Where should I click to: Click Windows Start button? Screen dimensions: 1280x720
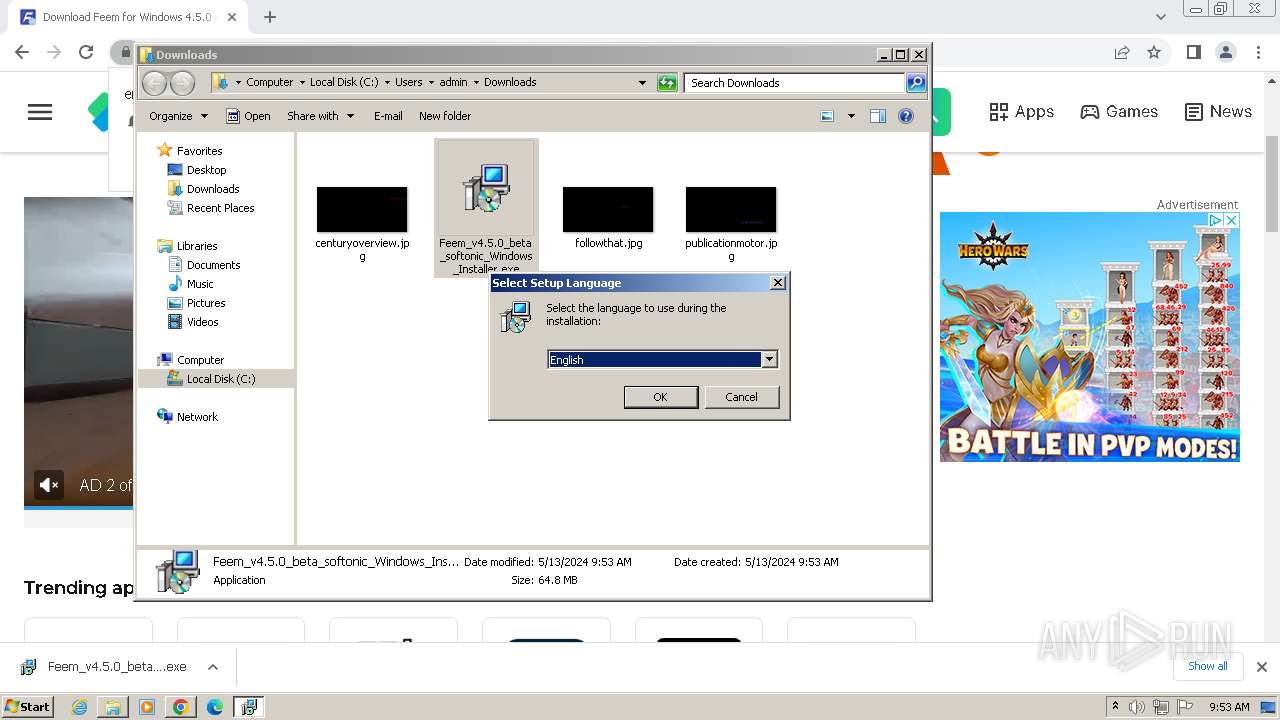[x=27, y=706]
